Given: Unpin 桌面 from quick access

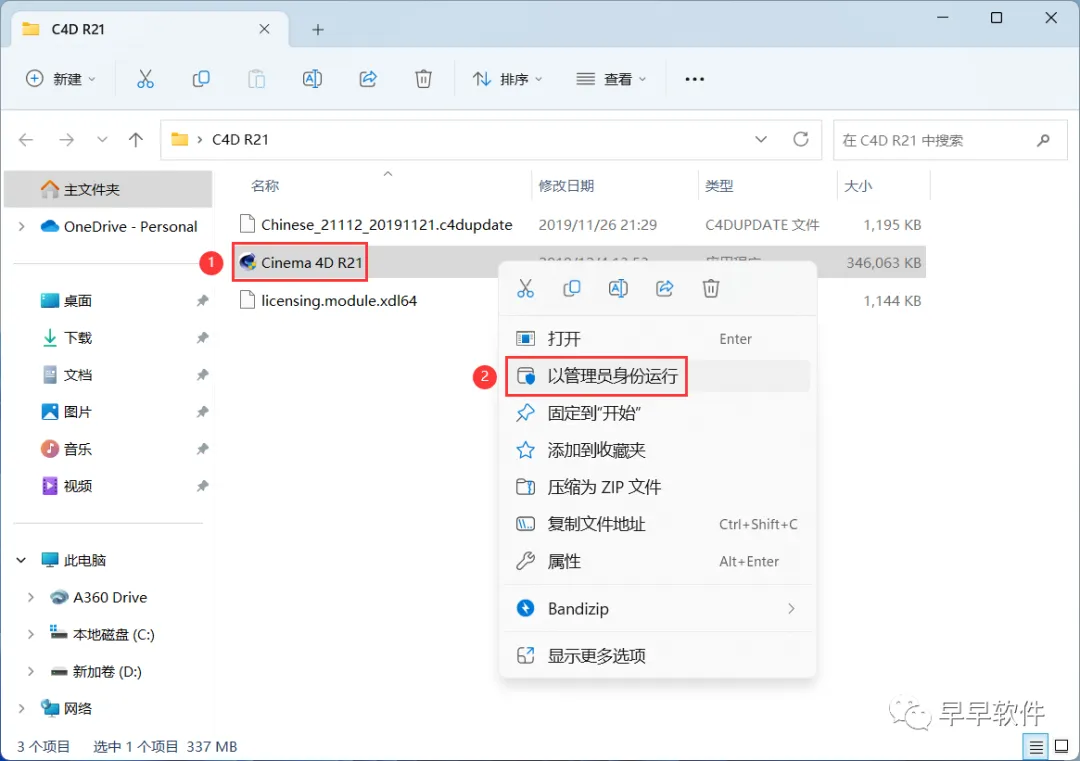Looking at the screenshot, I should (x=202, y=301).
